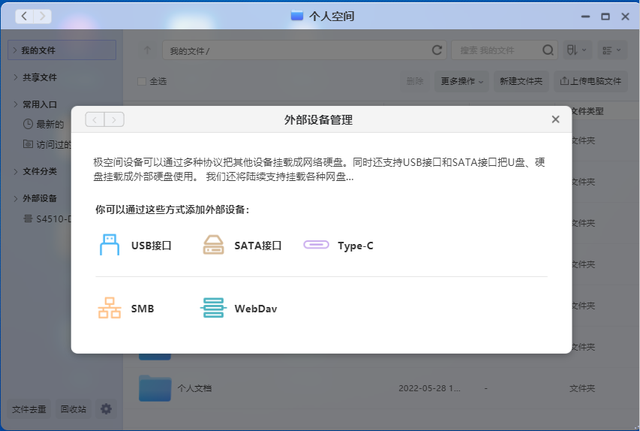Select SATA接口 label text

click(258, 245)
